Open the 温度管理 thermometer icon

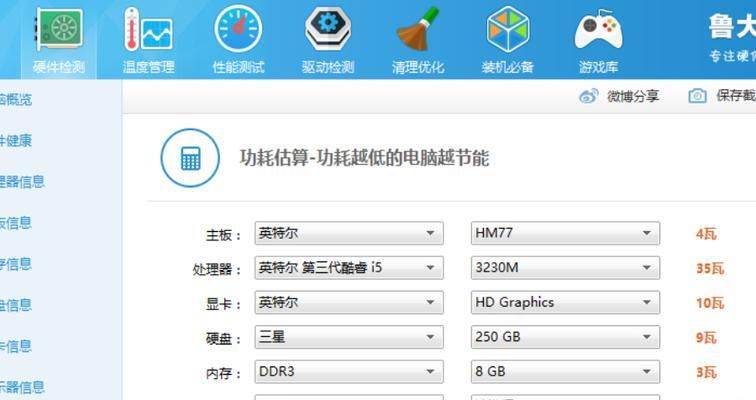(x=148, y=29)
